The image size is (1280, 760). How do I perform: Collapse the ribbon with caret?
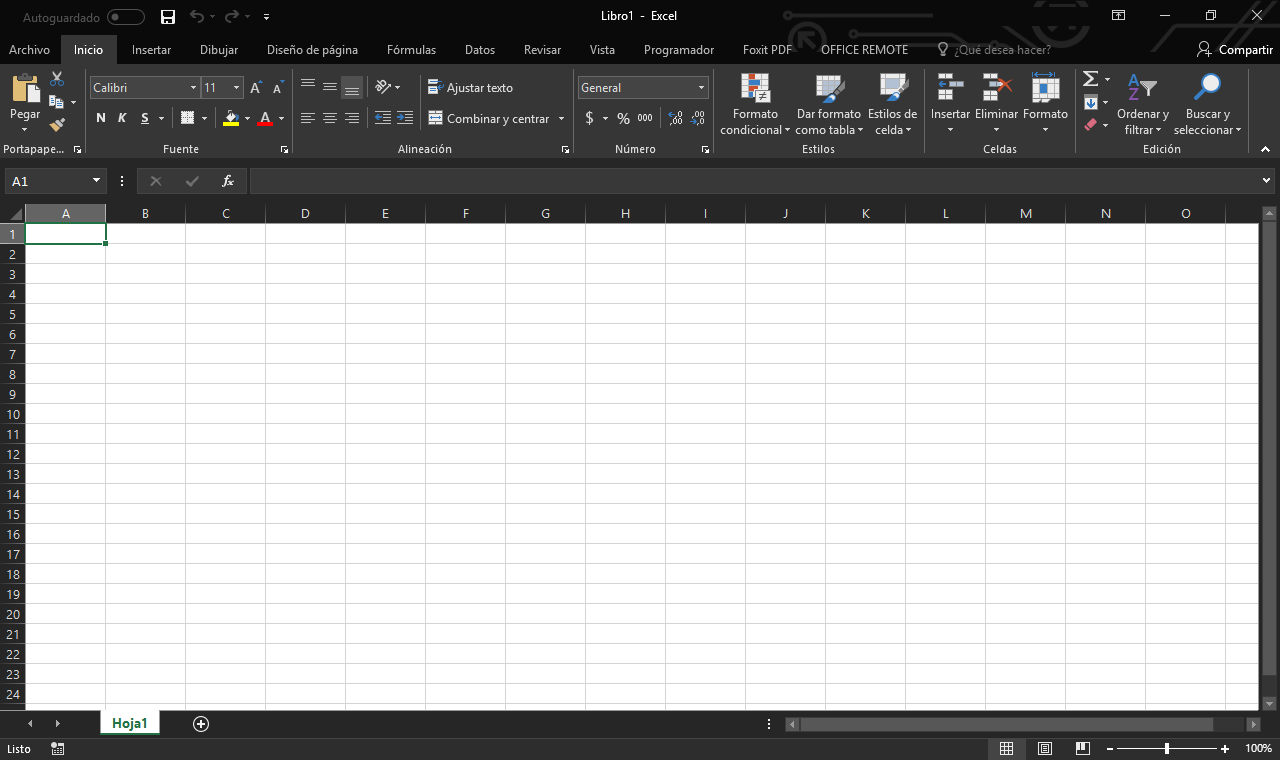point(1265,149)
